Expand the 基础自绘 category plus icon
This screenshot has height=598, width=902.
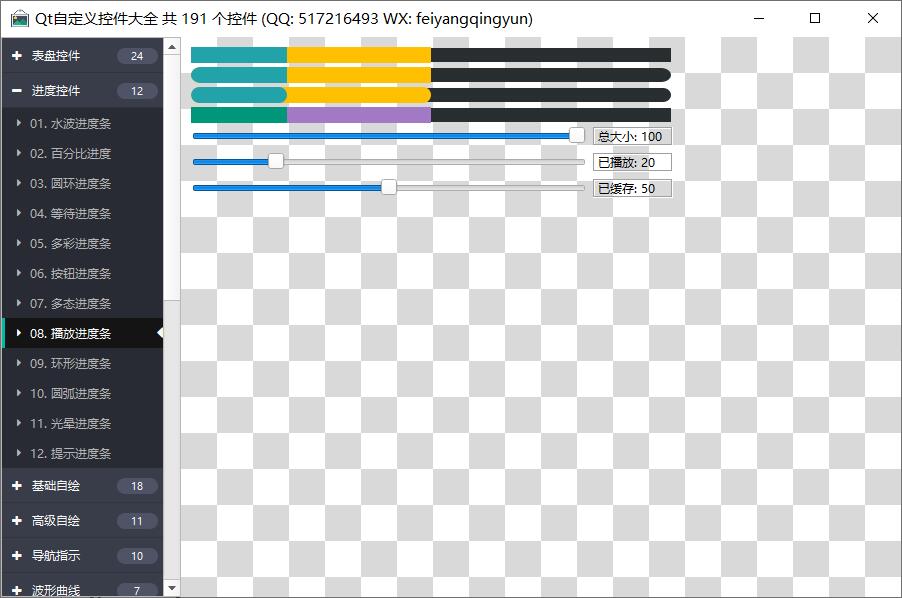coord(17,486)
